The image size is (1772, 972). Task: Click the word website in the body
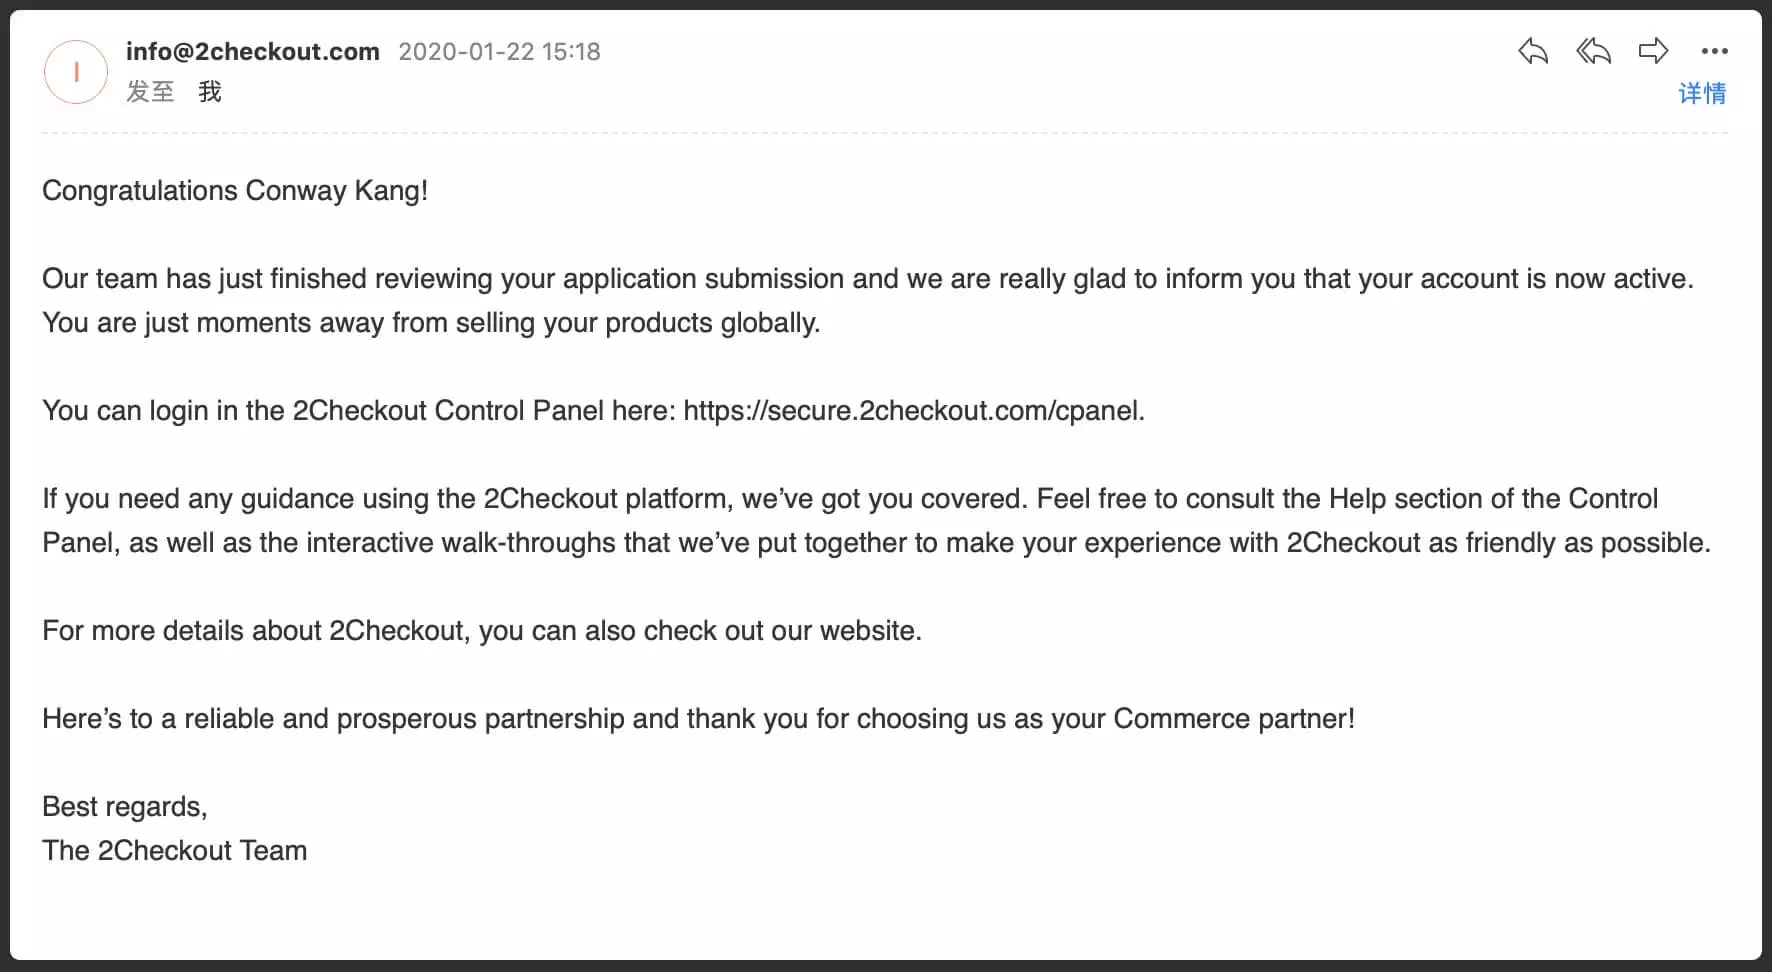pyautogui.click(x=867, y=630)
